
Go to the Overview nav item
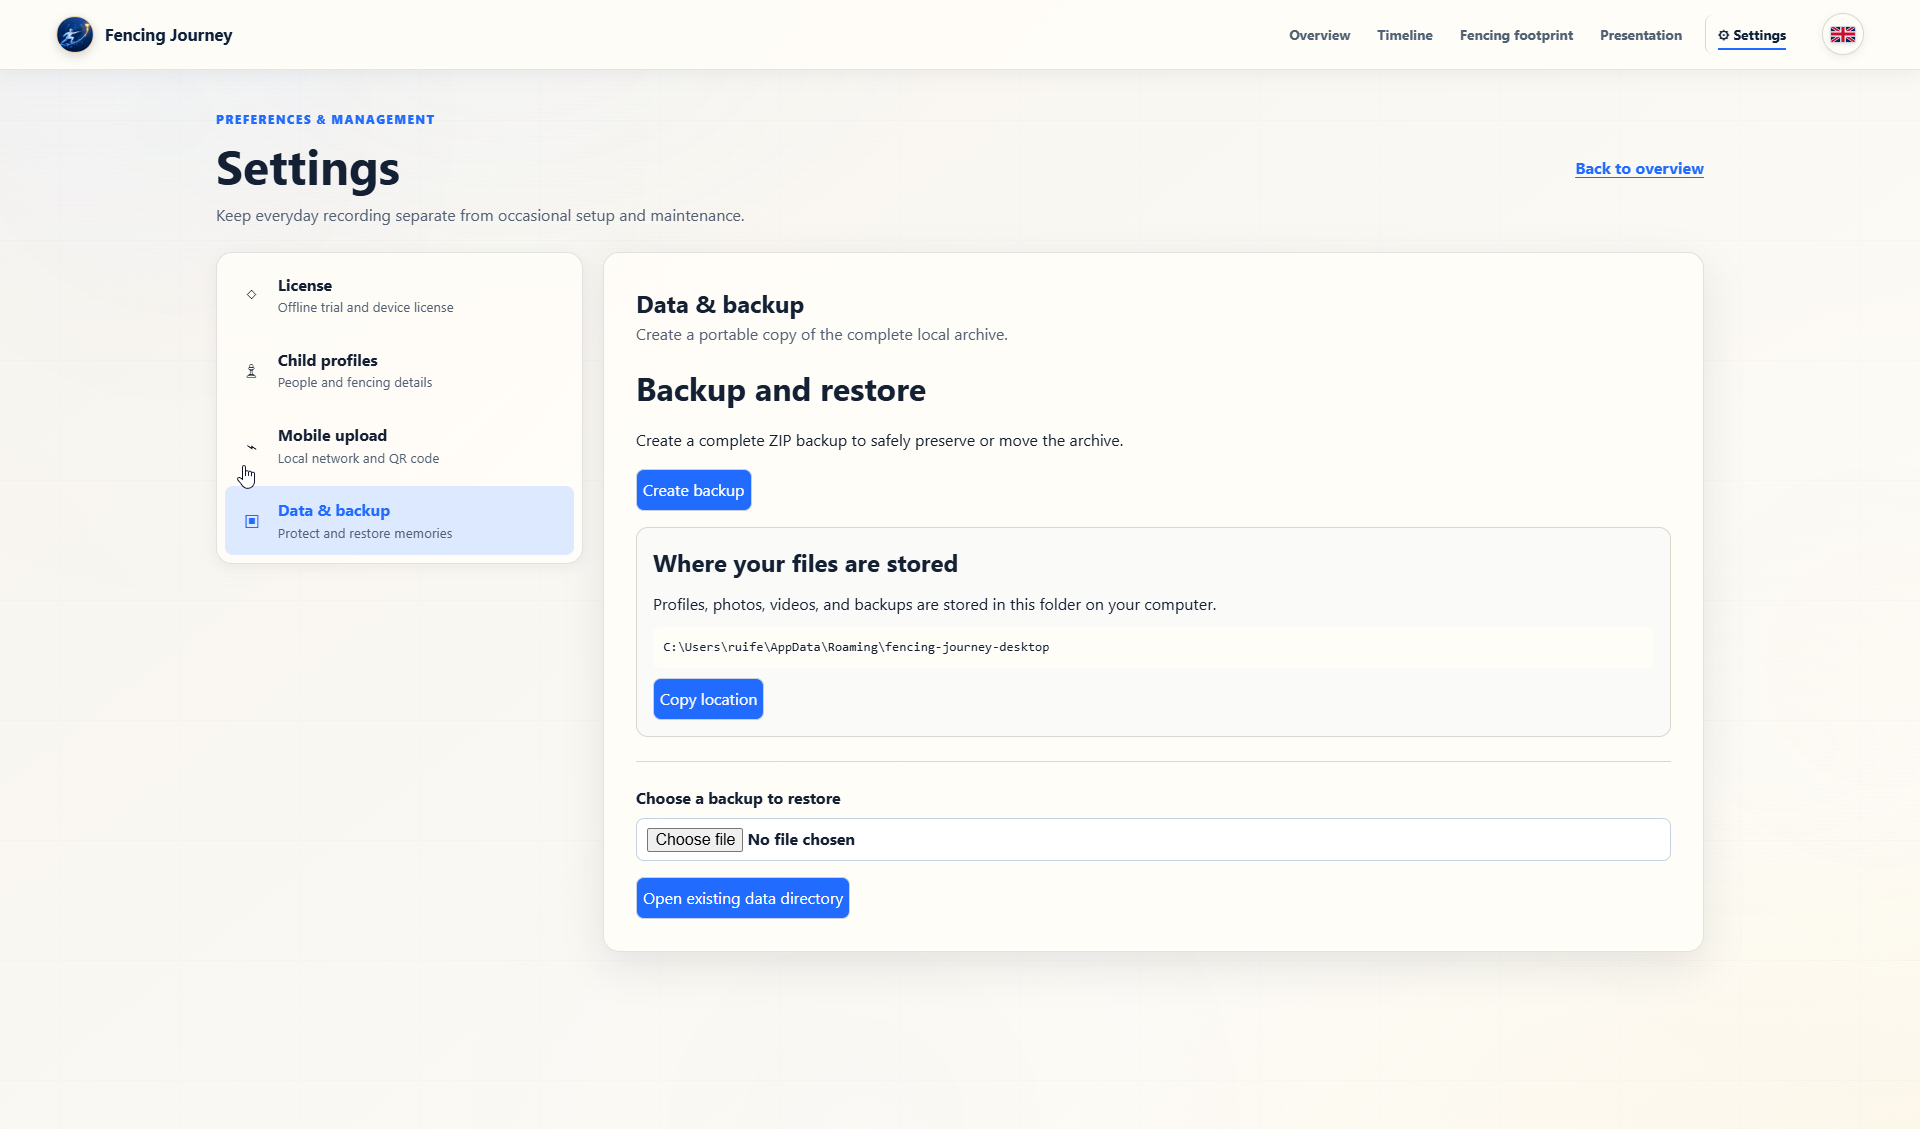pyautogui.click(x=1319, y=35)
